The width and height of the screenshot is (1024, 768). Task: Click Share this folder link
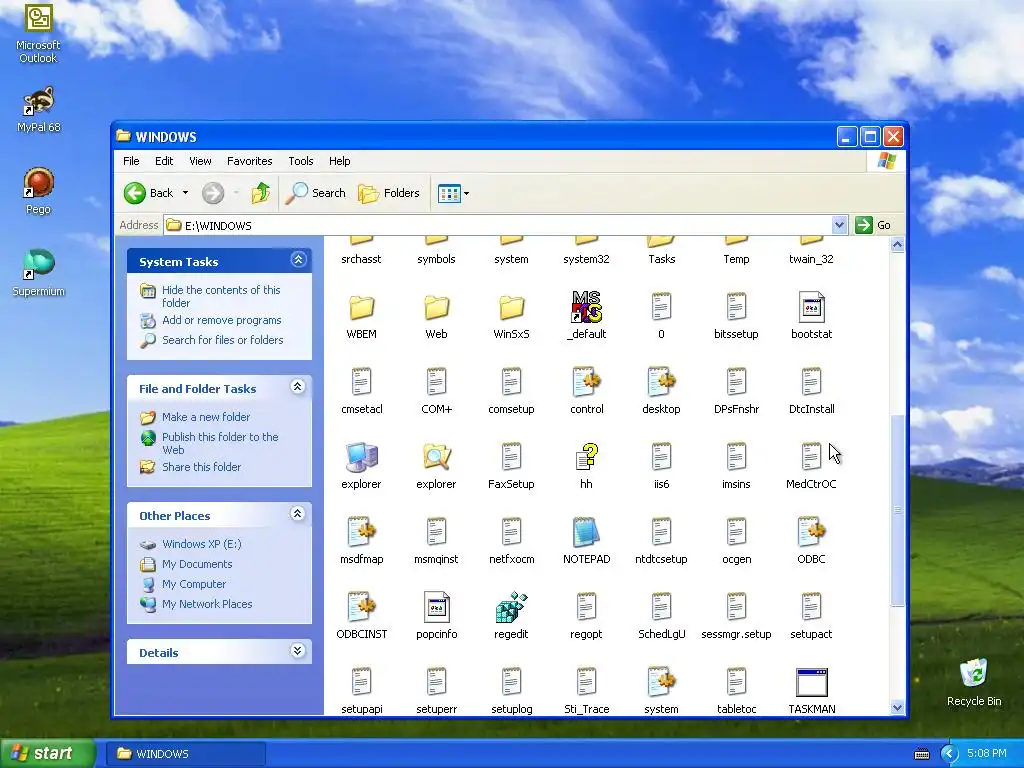click(x=201, y=467)
